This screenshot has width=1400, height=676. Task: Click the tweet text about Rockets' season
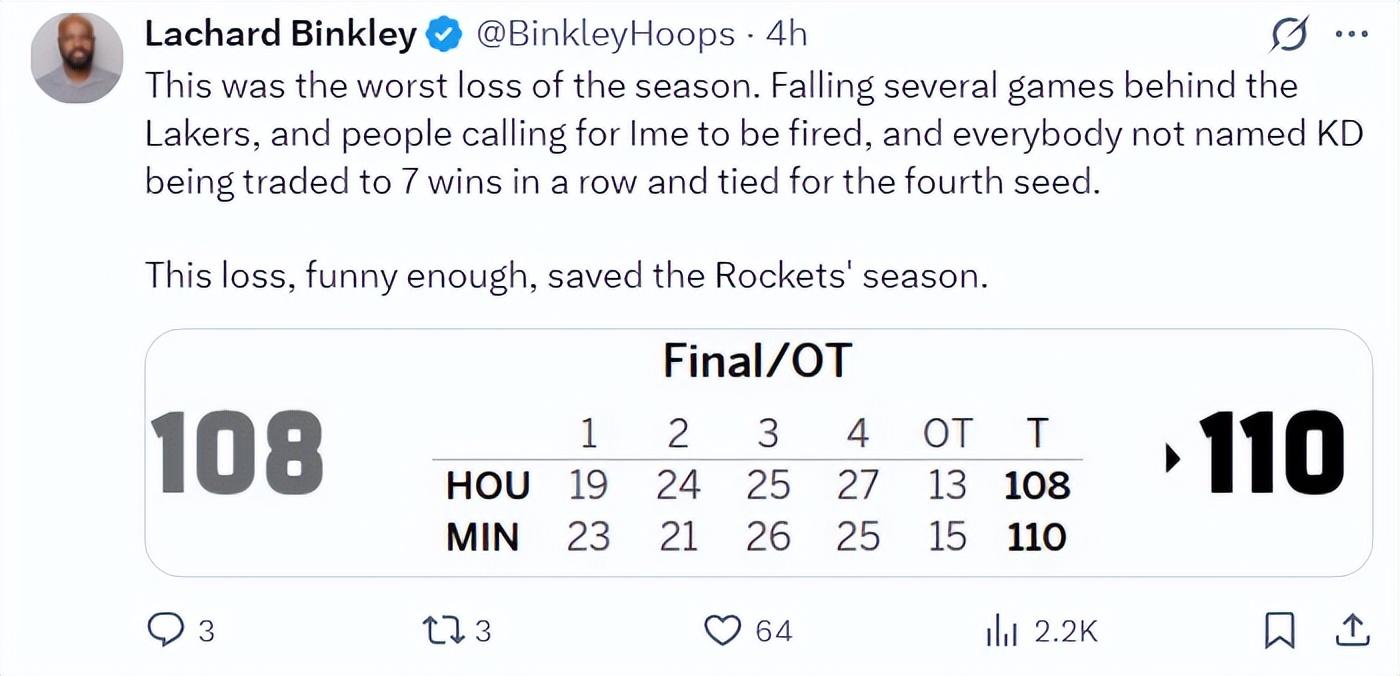coord(566,275)
